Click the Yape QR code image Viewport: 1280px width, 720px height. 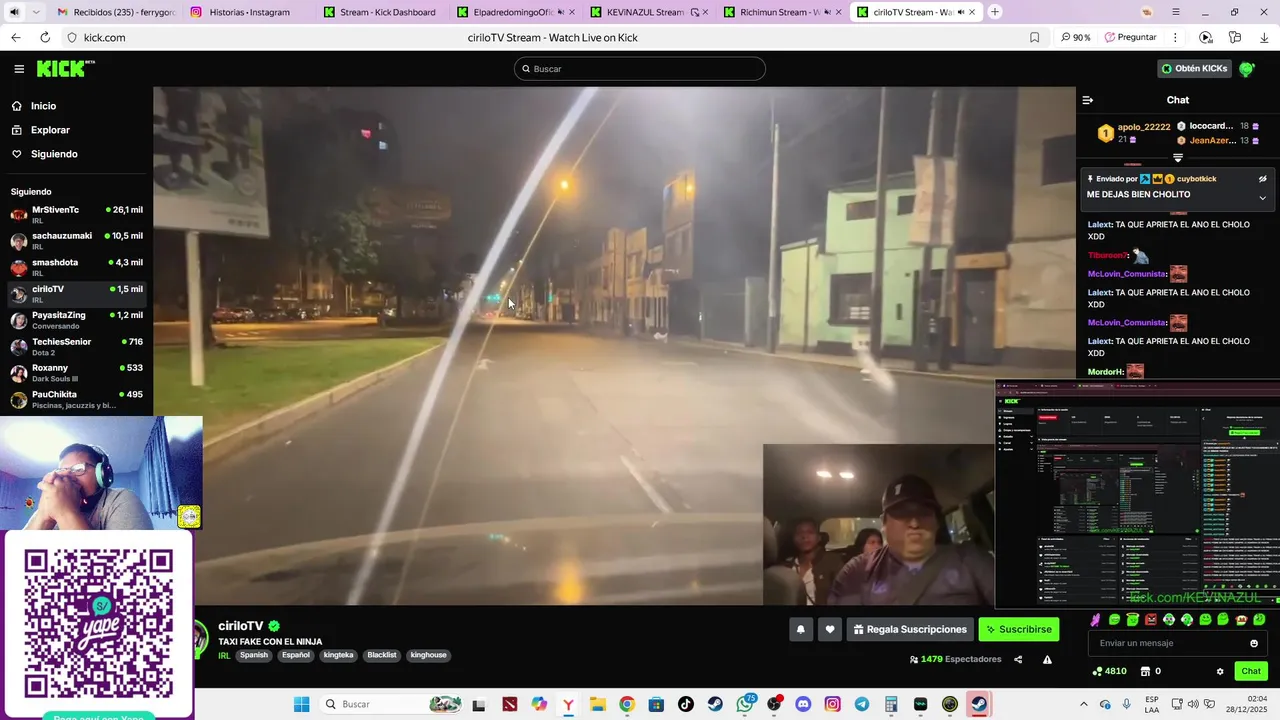[98, 623]
